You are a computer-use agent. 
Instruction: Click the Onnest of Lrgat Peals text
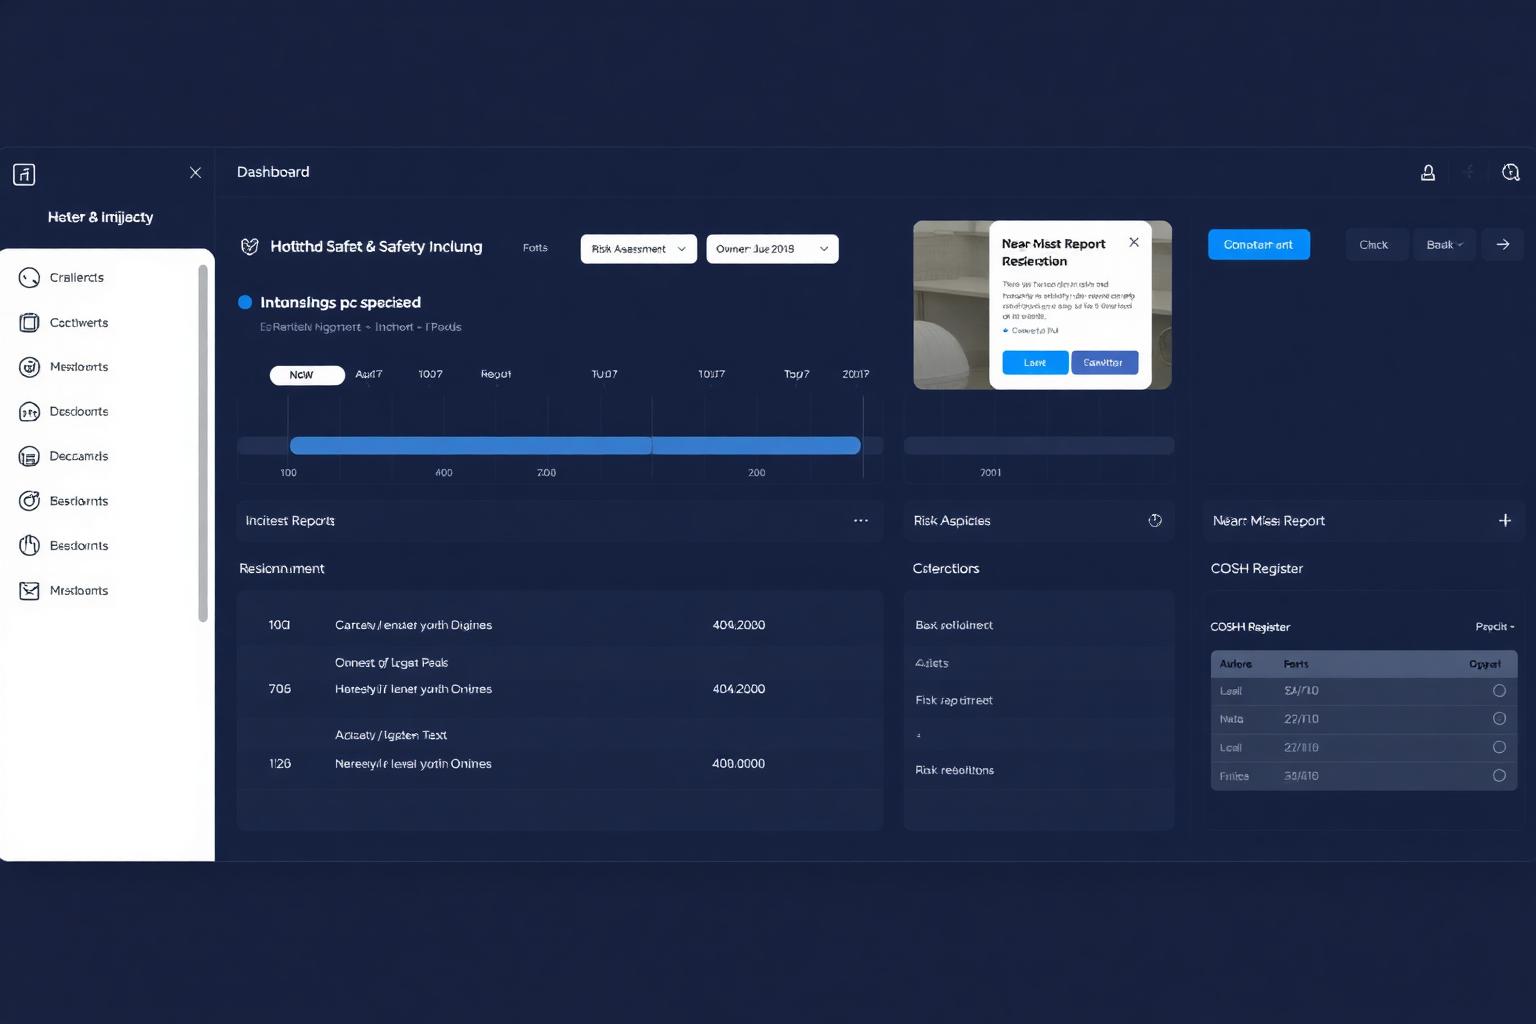coord(391,663)
